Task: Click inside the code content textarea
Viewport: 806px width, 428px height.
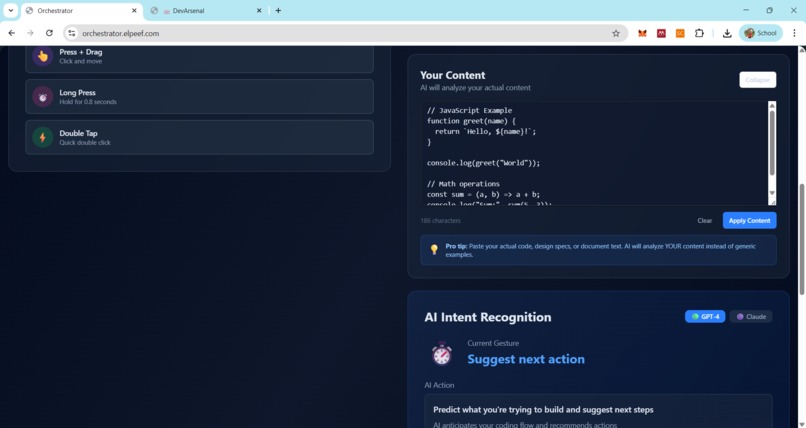Action: click(594, 153)
